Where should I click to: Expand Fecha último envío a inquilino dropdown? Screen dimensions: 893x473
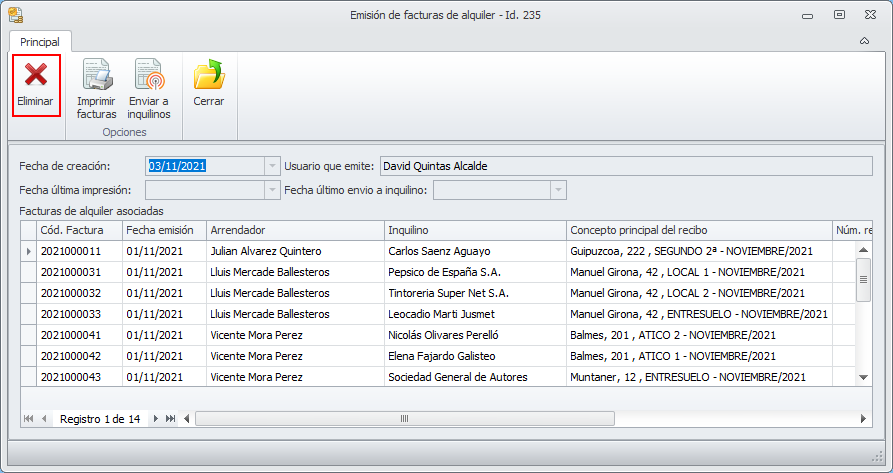[558, 190]
